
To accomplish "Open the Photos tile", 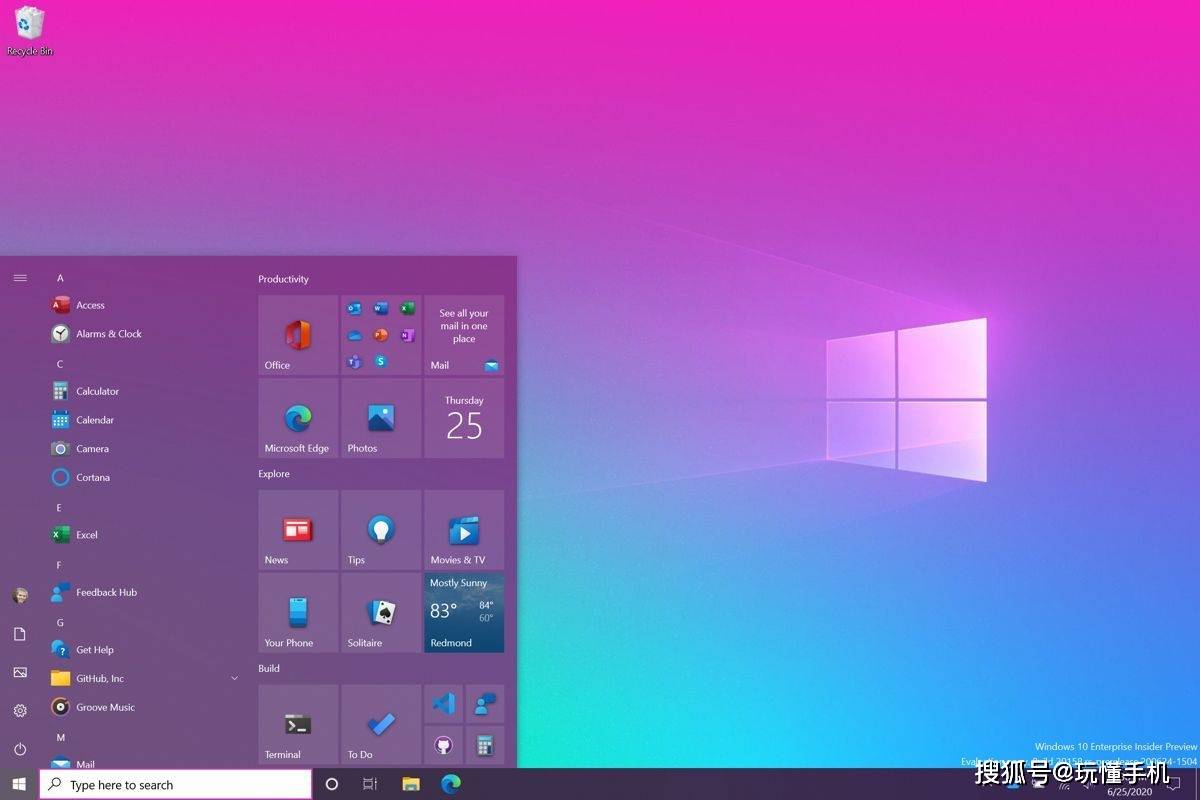I will (x=381, y=418).
